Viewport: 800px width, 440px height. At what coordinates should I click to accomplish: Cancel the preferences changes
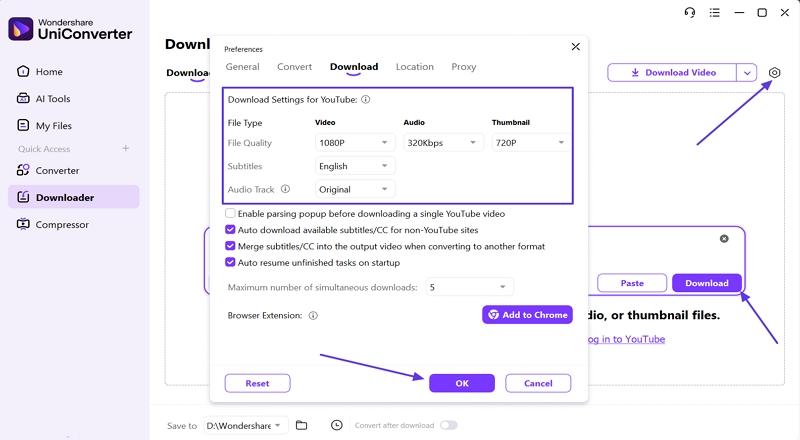point(538,383)
